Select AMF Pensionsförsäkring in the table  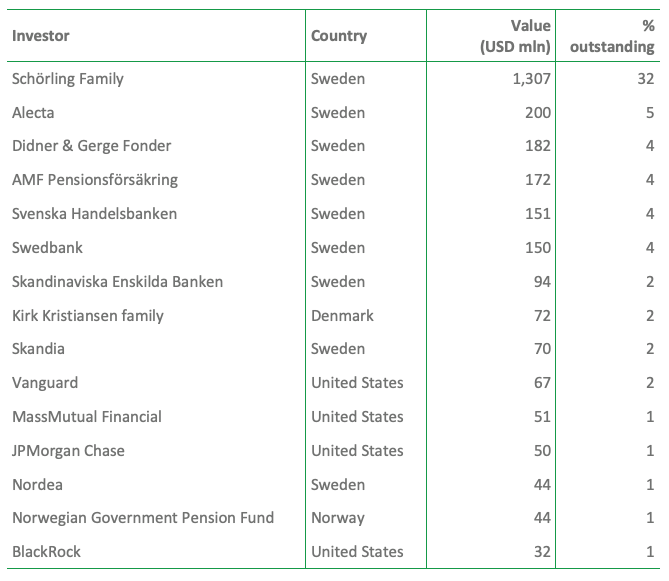coord(94,180)
